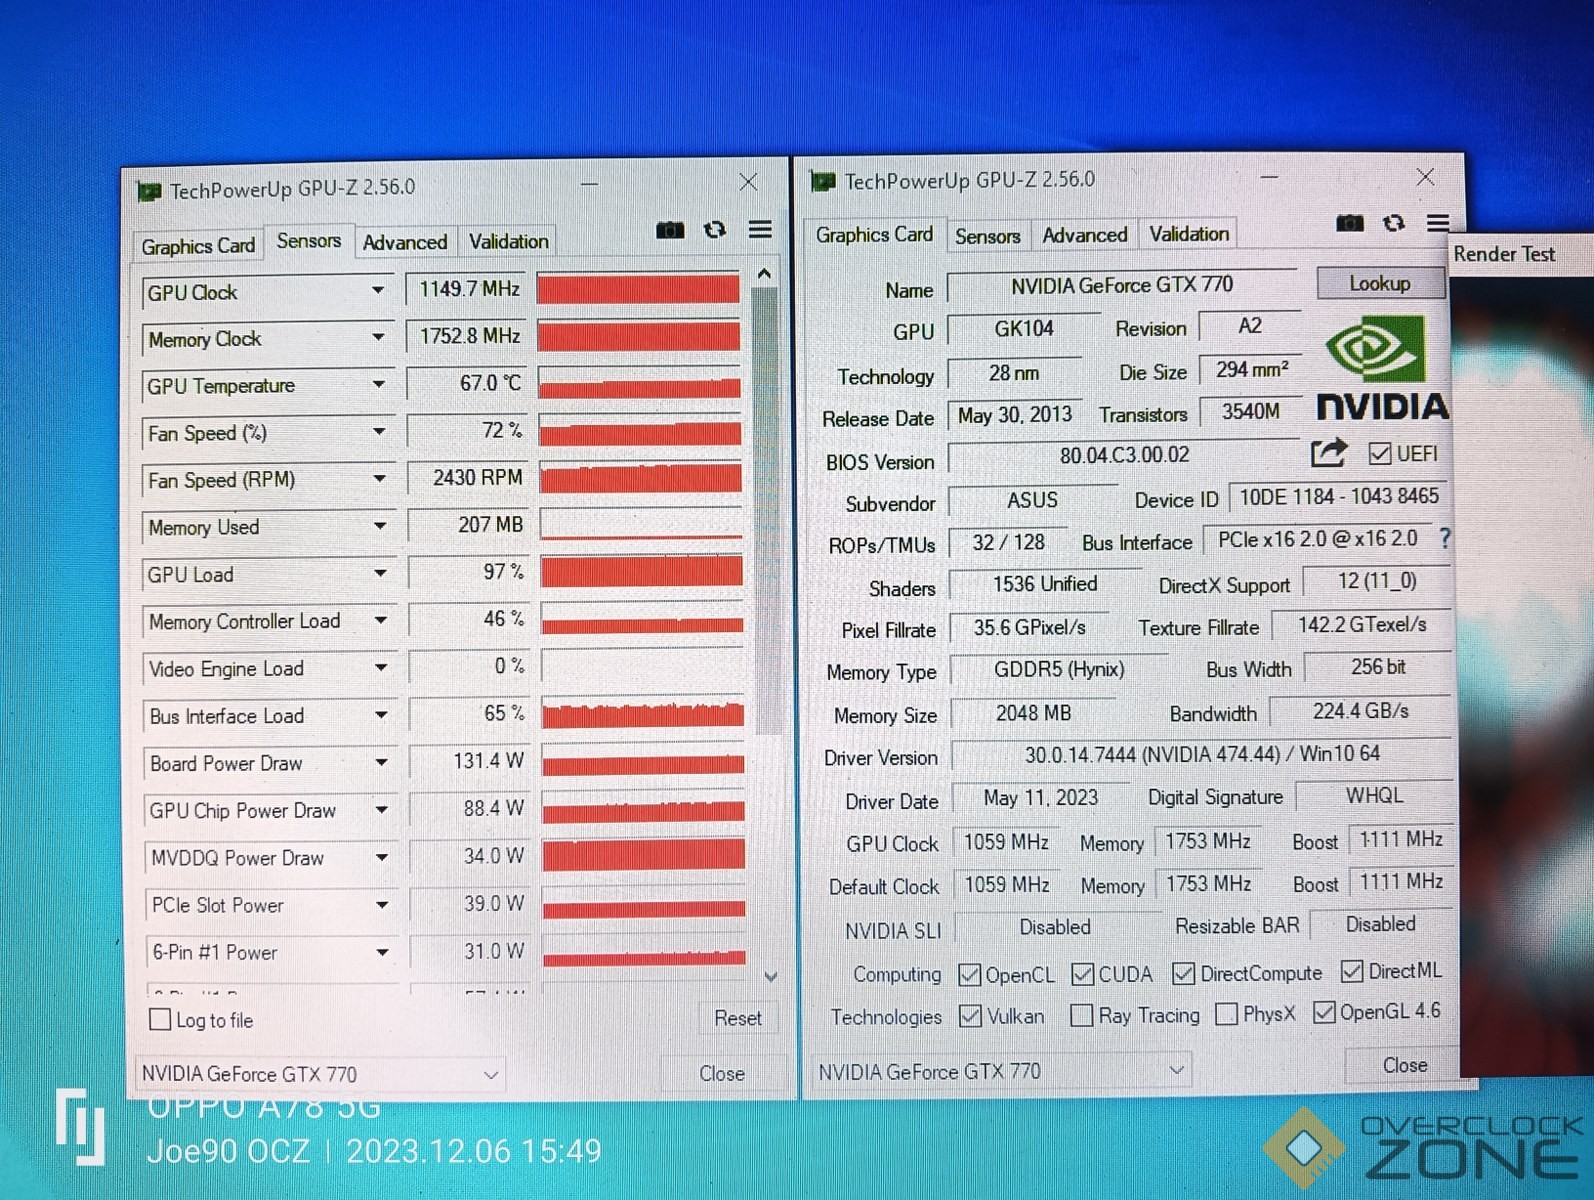Image resolution: width=1594 pixels, height=1200 pixels.
Task: Open the Validation tab in the Sensors window
Action: tap(508, 241)
